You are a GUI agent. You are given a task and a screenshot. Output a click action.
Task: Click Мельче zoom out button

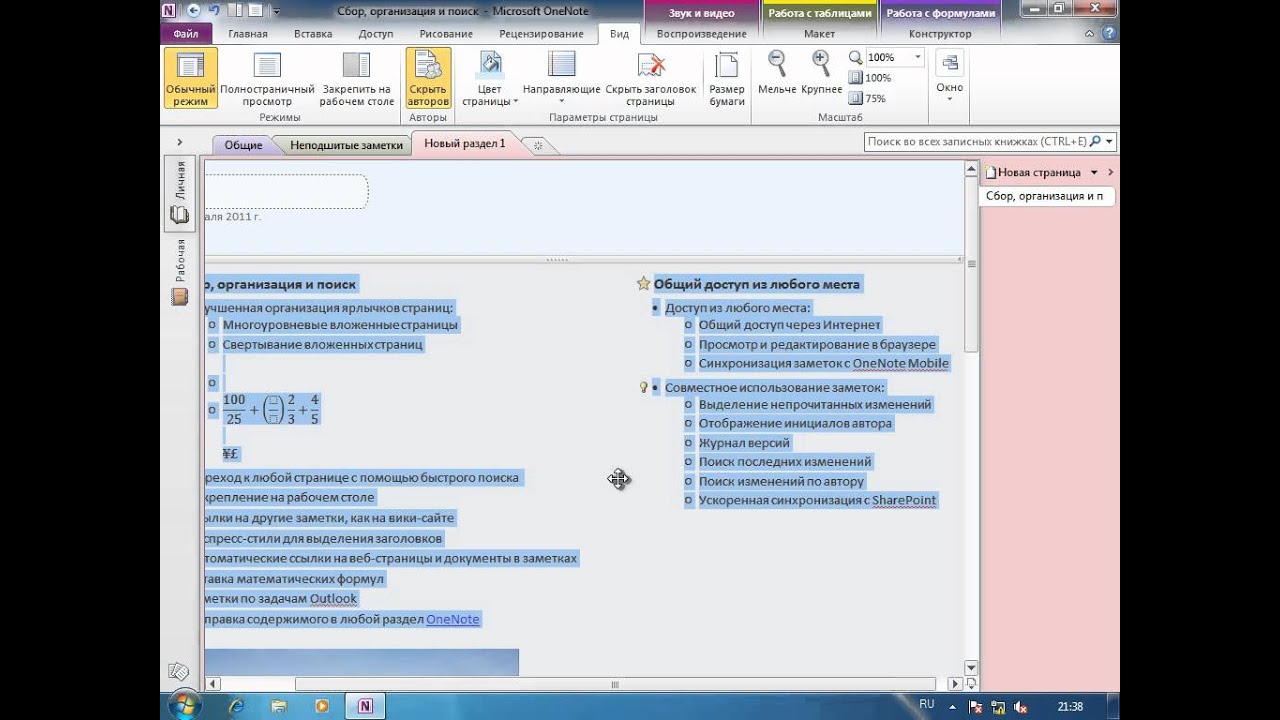[x=777, y=74]
